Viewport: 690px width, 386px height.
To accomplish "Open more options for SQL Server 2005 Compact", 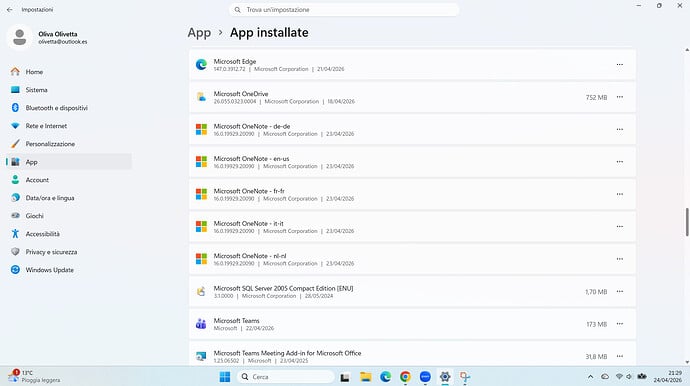I will 620,291.
